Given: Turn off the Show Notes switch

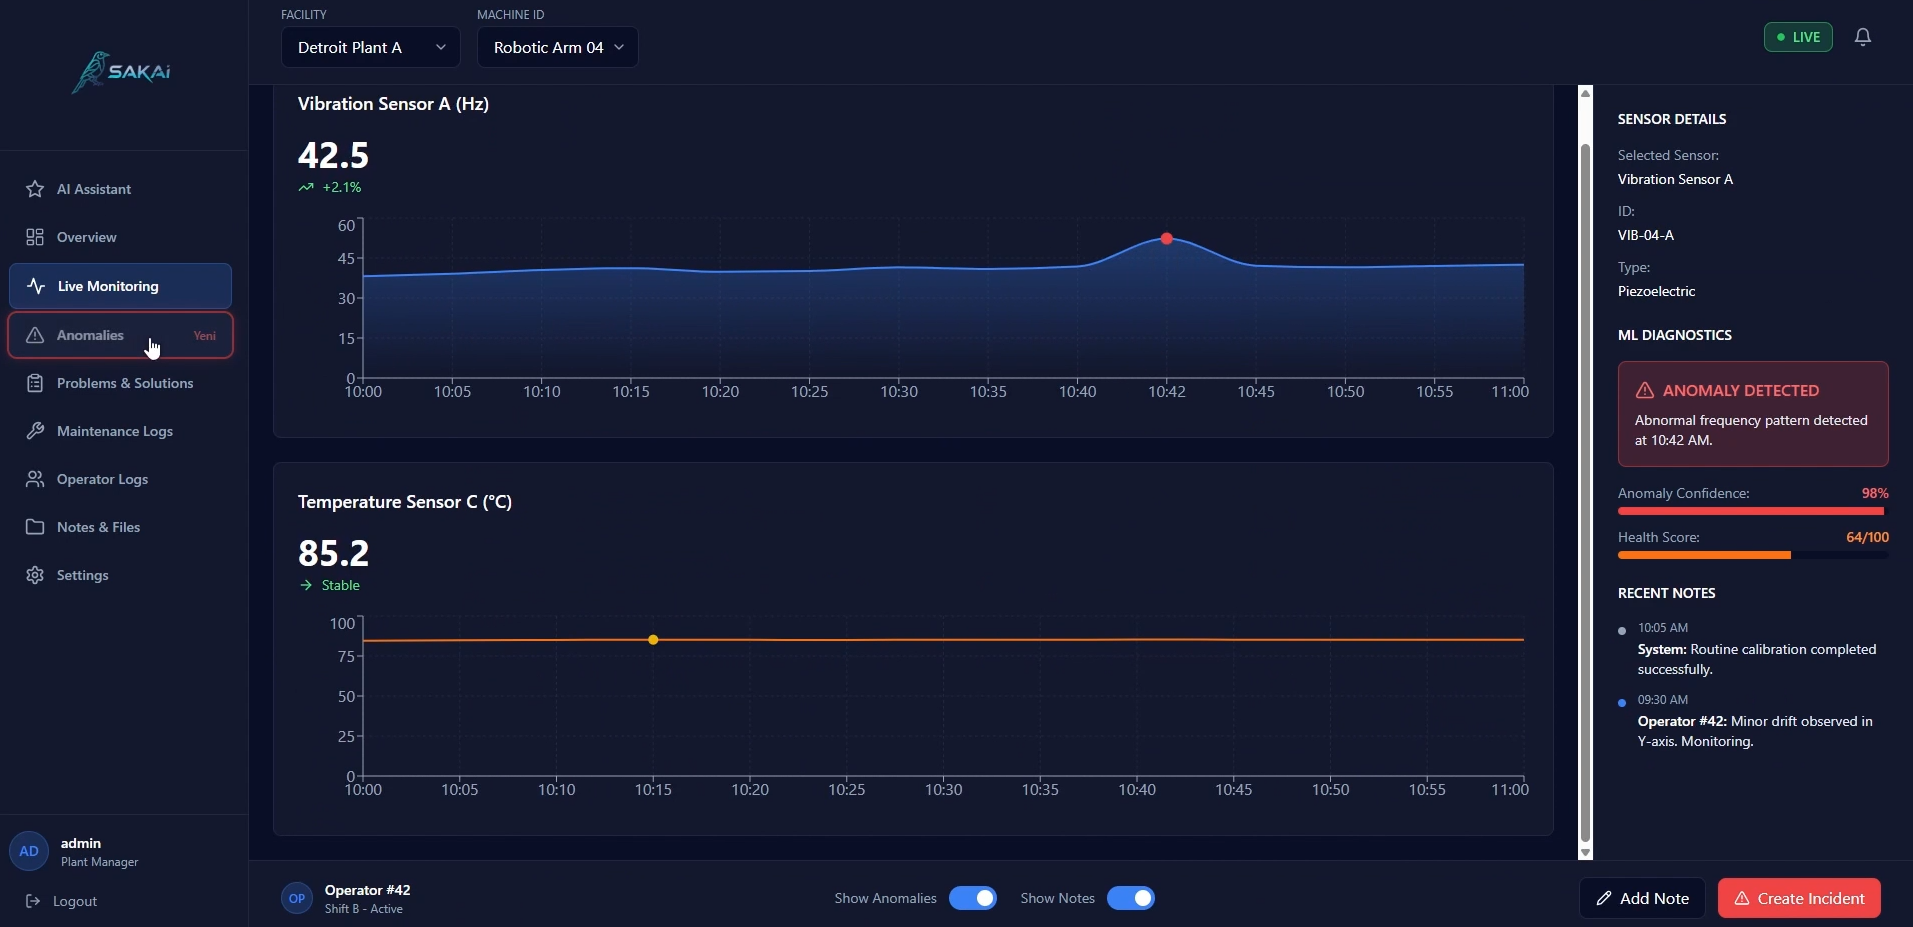Looking at the screenshot, I should tap(1130, 898).
